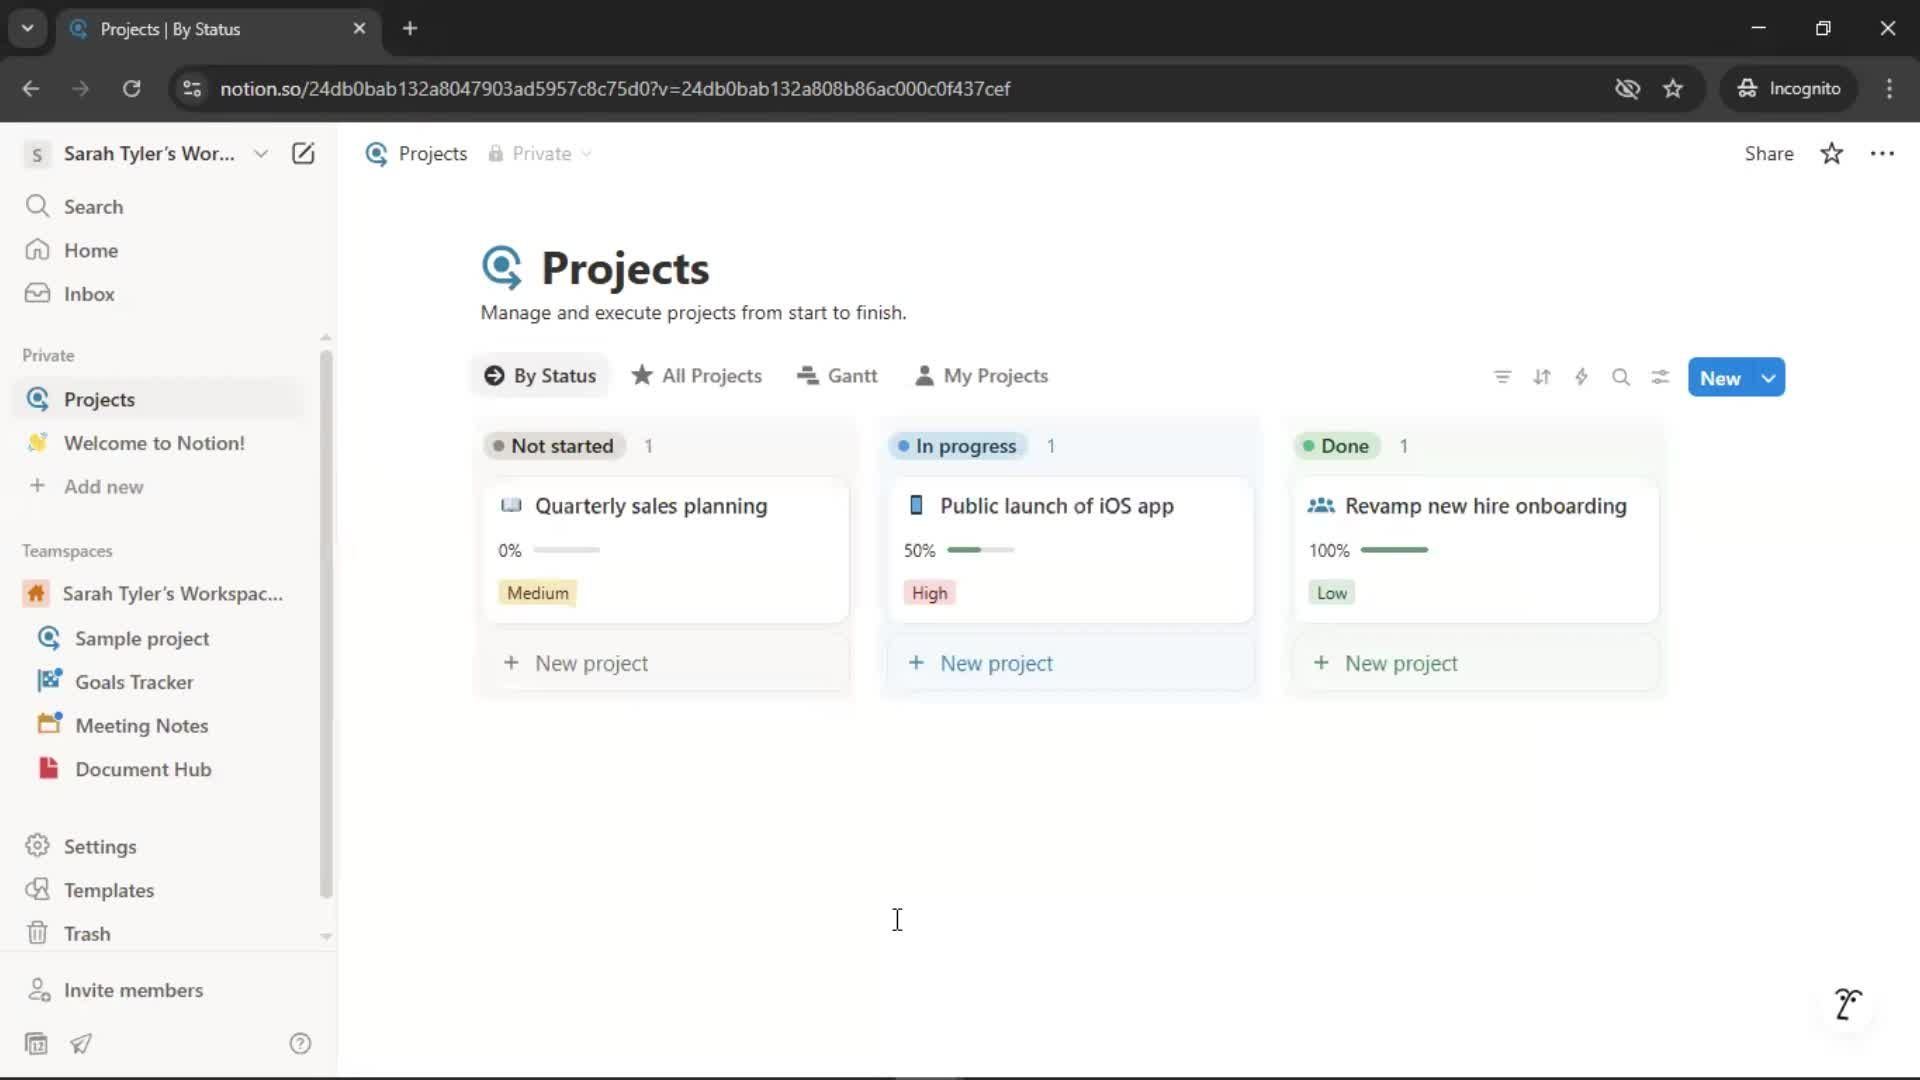Click the Projects page title icon
1920x1080 pixels.
pos(502,268)
